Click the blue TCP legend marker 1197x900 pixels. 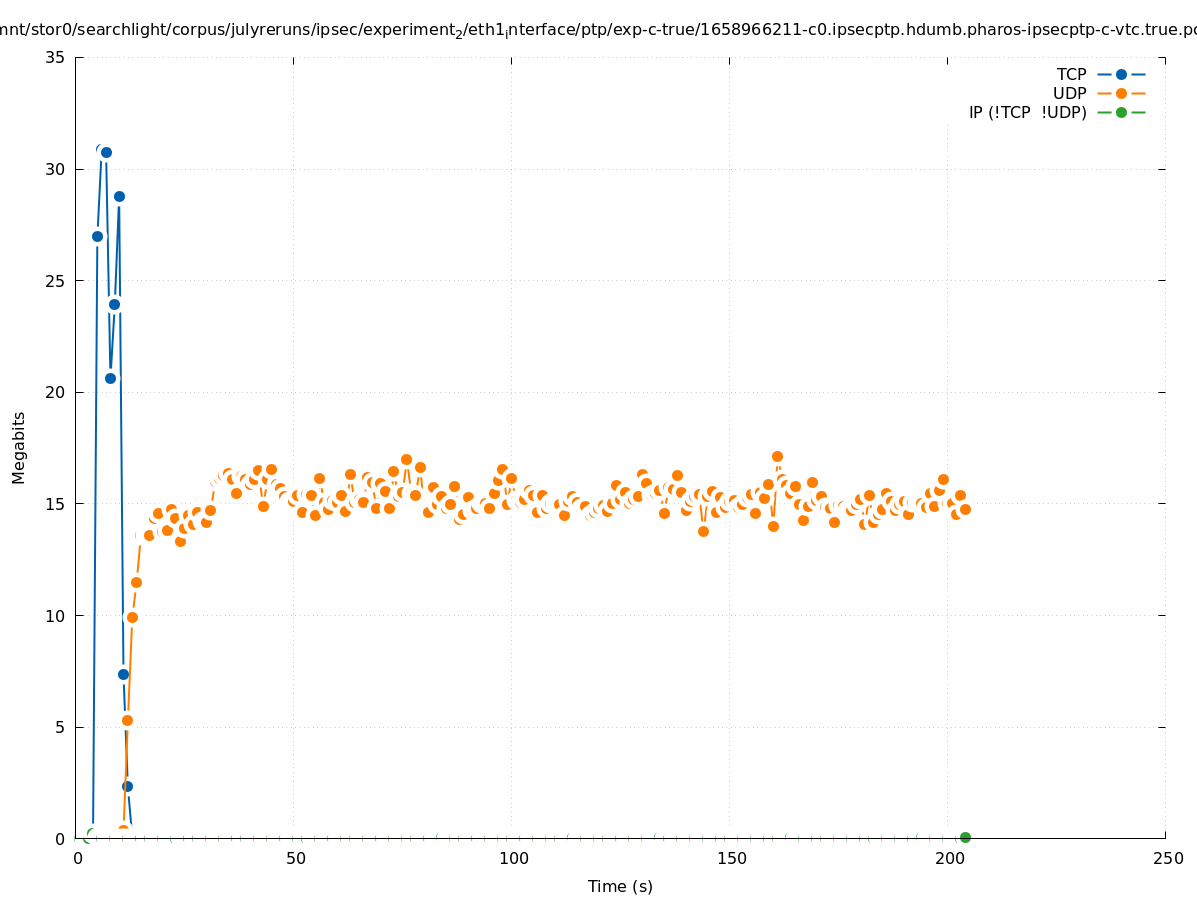coord(1121,74)
